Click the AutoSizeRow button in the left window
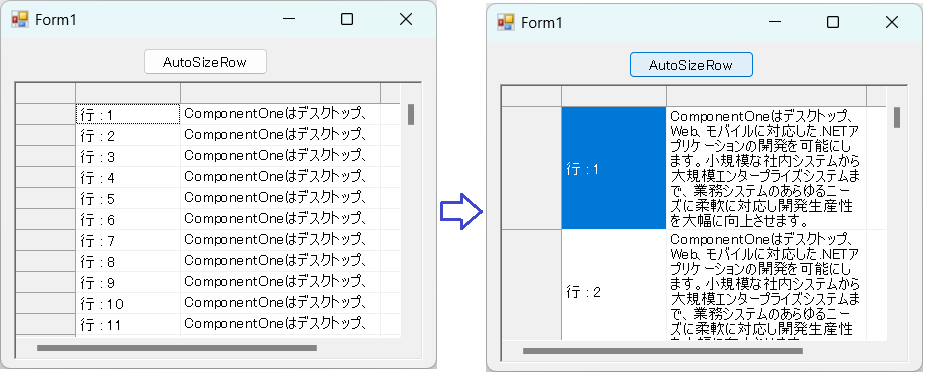925x374 pixels. [x=205, y=62]
